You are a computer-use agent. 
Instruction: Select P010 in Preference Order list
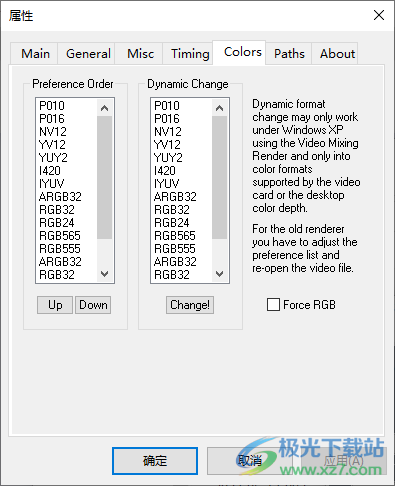tap(66, 106)
